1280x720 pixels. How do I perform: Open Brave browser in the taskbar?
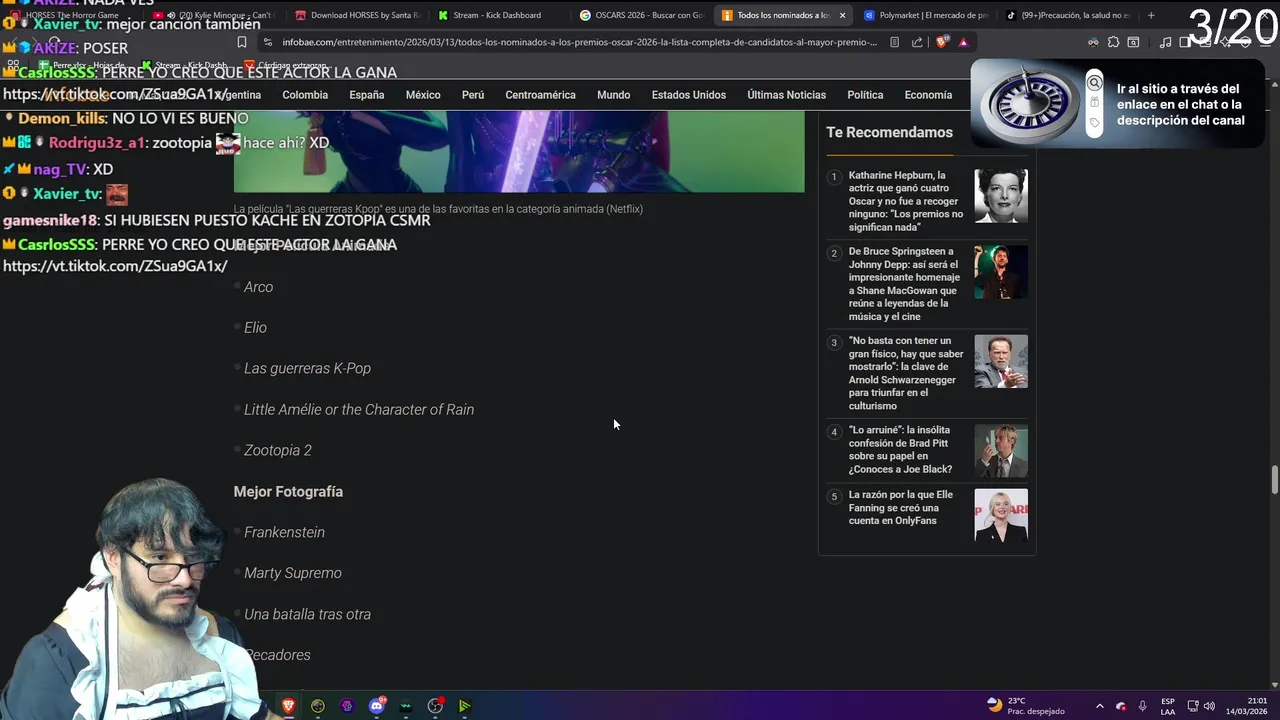(289, 706)
